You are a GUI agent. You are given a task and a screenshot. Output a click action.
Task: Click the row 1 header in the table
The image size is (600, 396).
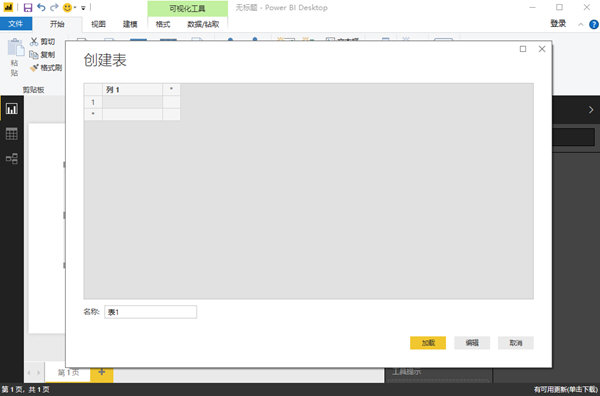coord(93,102)
